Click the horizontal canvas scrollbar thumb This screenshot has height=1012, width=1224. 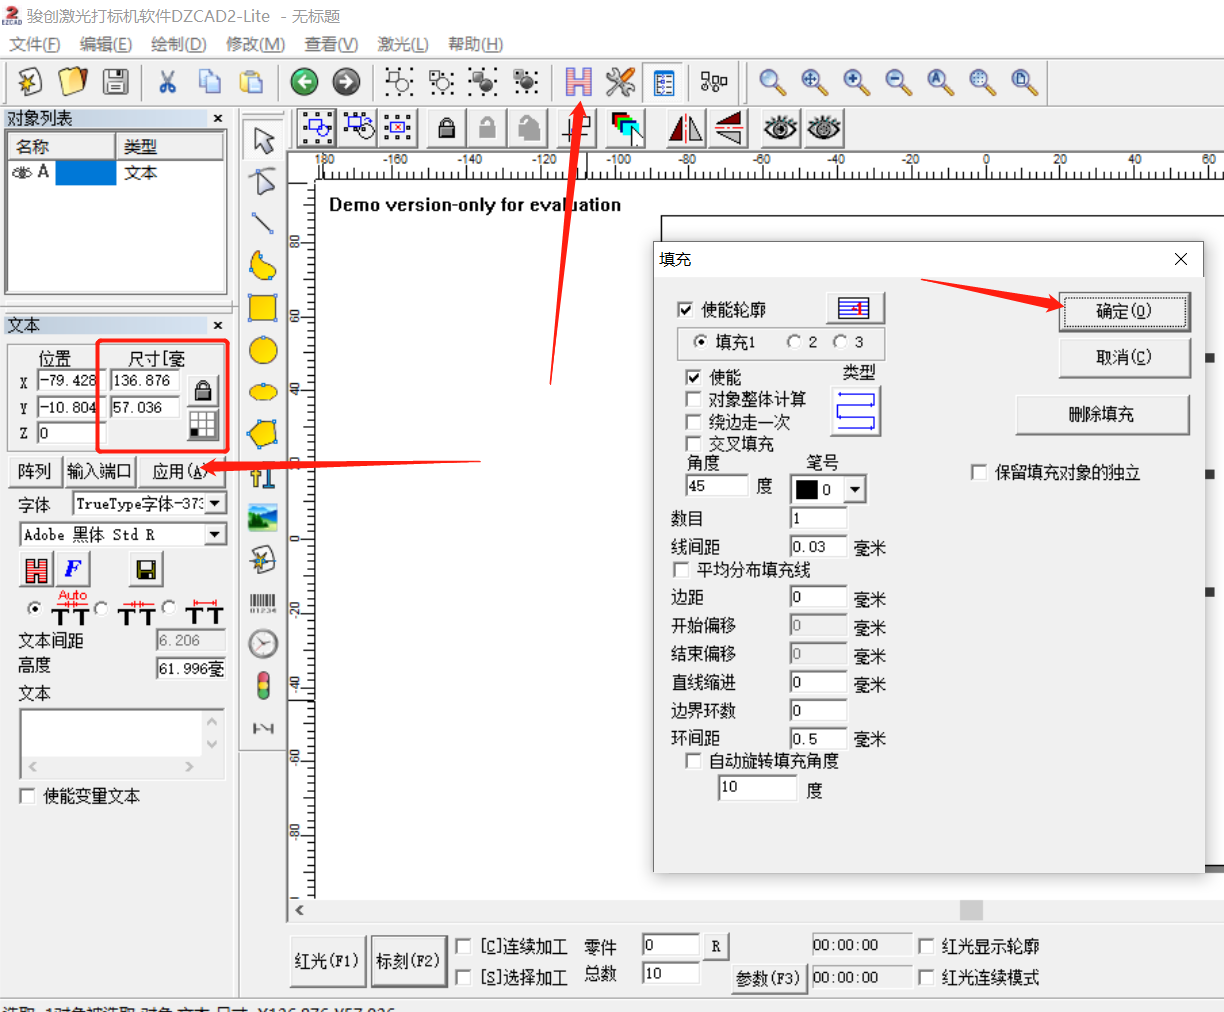click(x=971, y=910)
